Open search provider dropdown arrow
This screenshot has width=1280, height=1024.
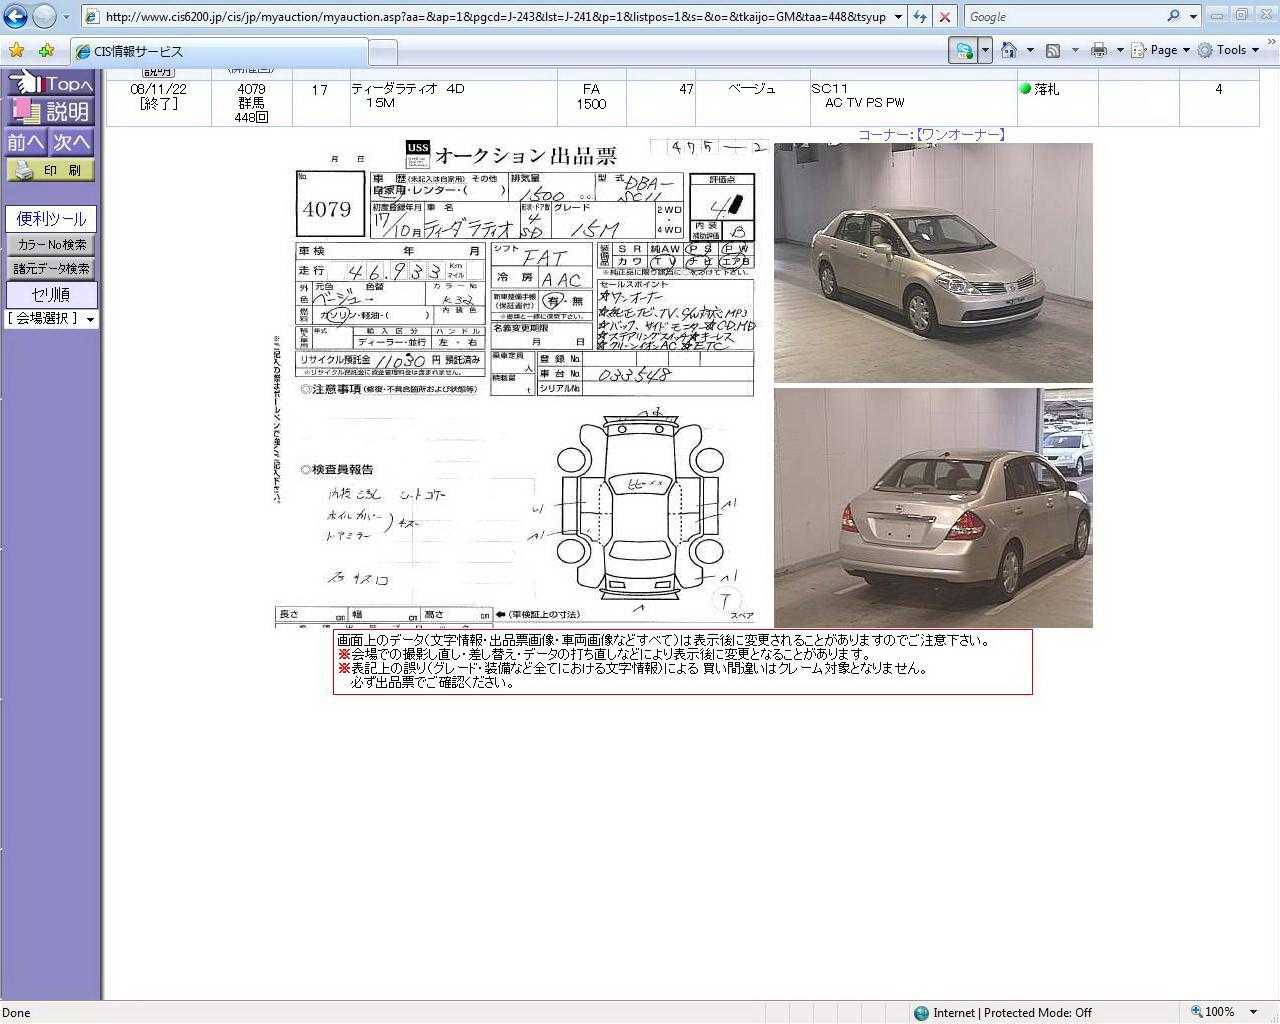[x=1193, y=17]
